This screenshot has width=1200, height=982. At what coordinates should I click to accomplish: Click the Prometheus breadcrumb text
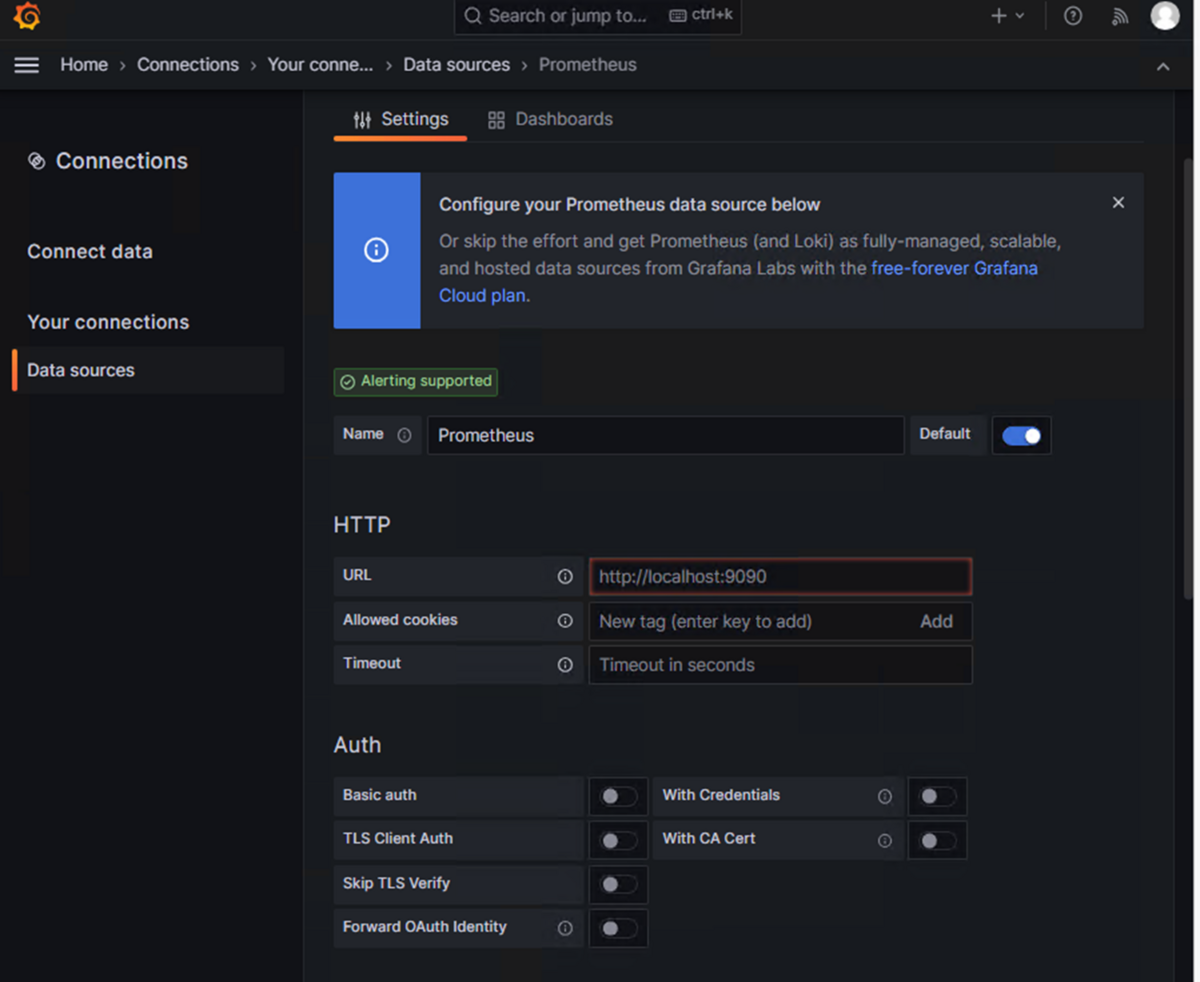click(x=588, y=65)
